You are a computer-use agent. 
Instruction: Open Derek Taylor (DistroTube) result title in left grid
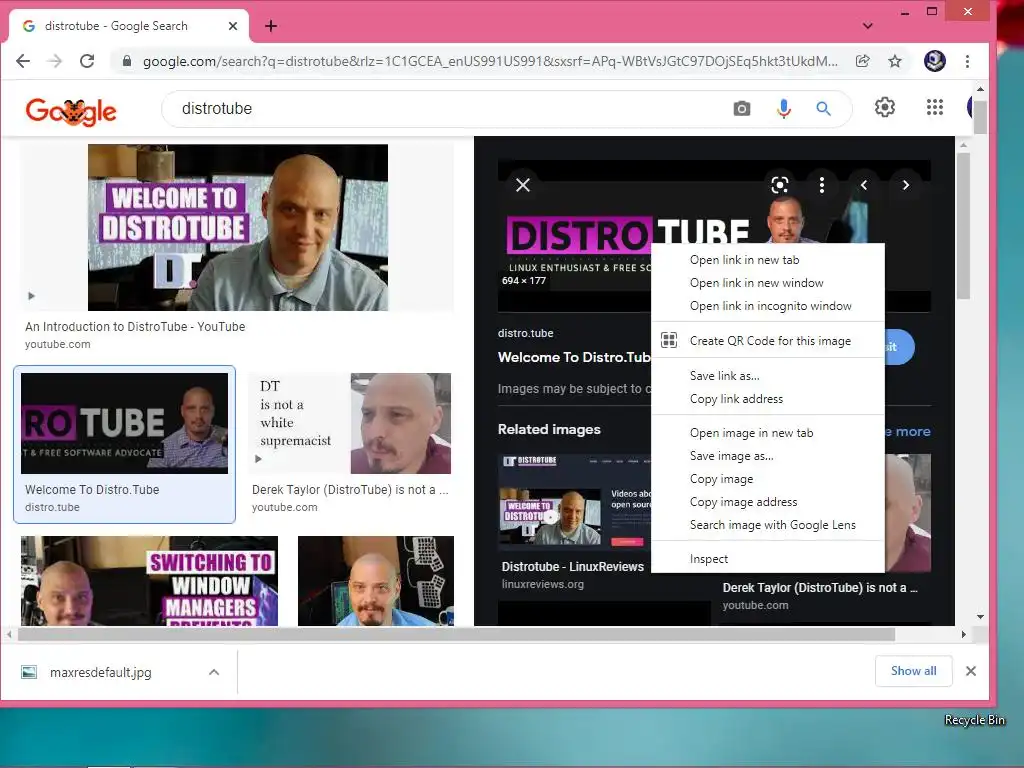(x=350, y=490)
